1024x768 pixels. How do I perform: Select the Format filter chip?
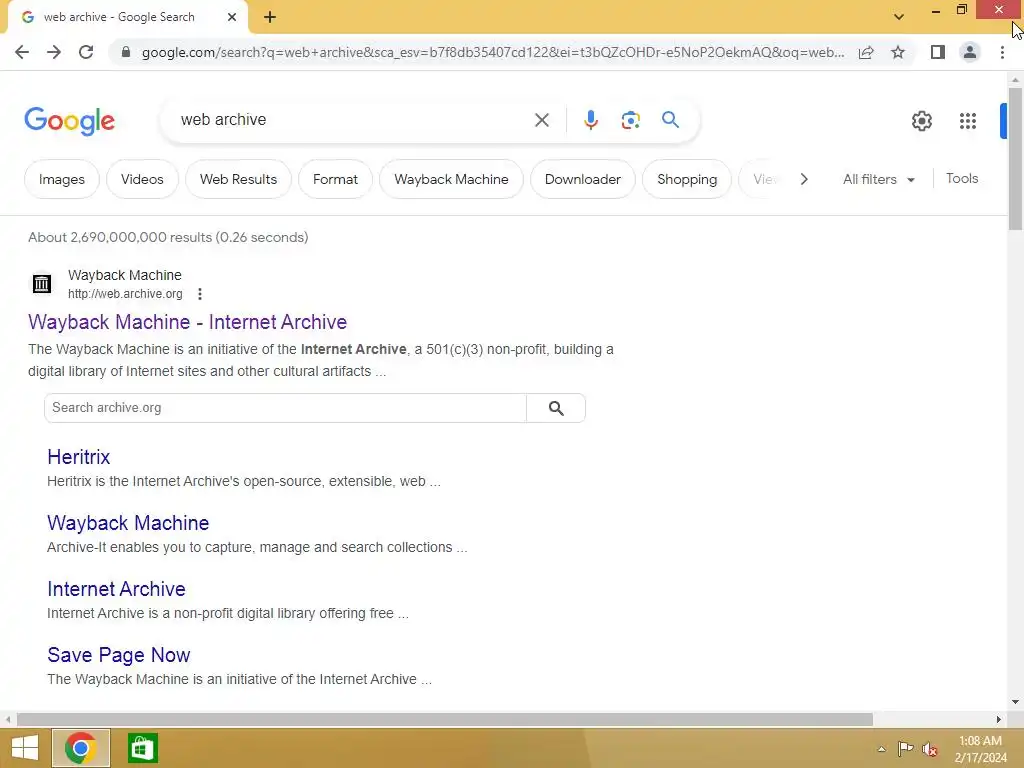click(x=335, y=179)
